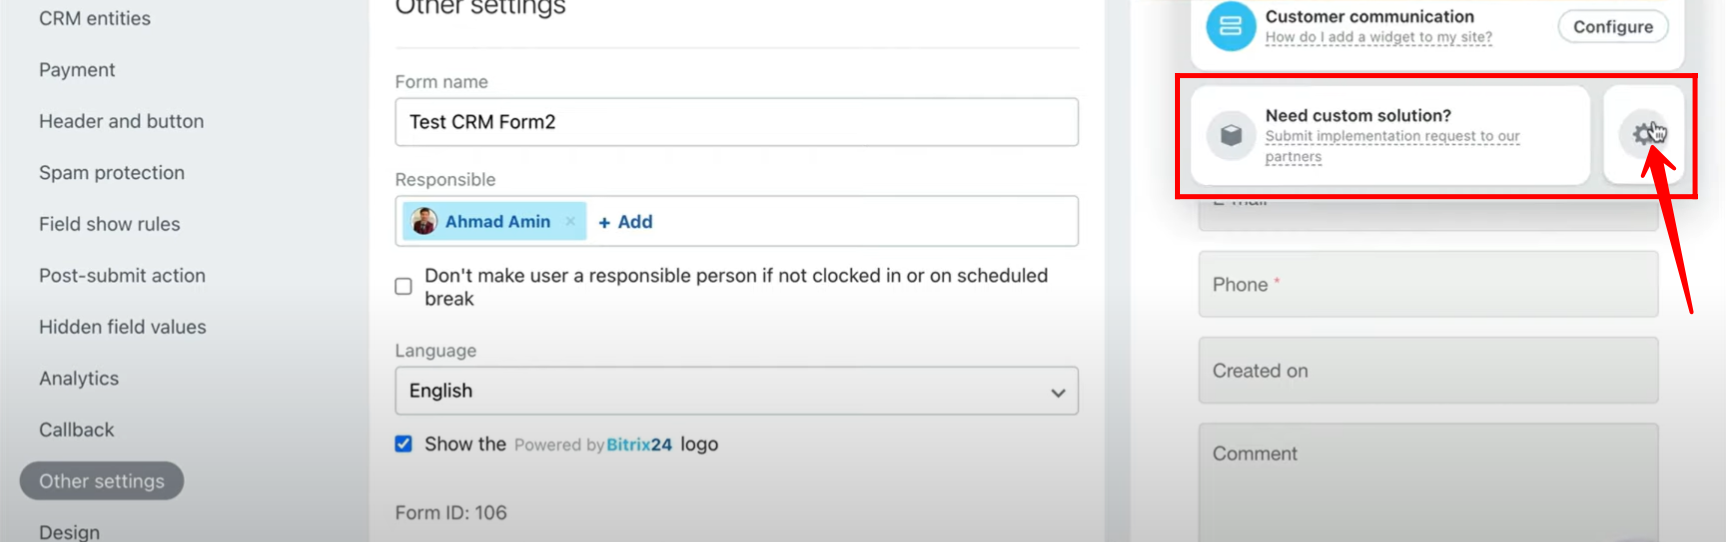Click the Customer communication blue icon

pyautogui.click(x=1231, y=26)
